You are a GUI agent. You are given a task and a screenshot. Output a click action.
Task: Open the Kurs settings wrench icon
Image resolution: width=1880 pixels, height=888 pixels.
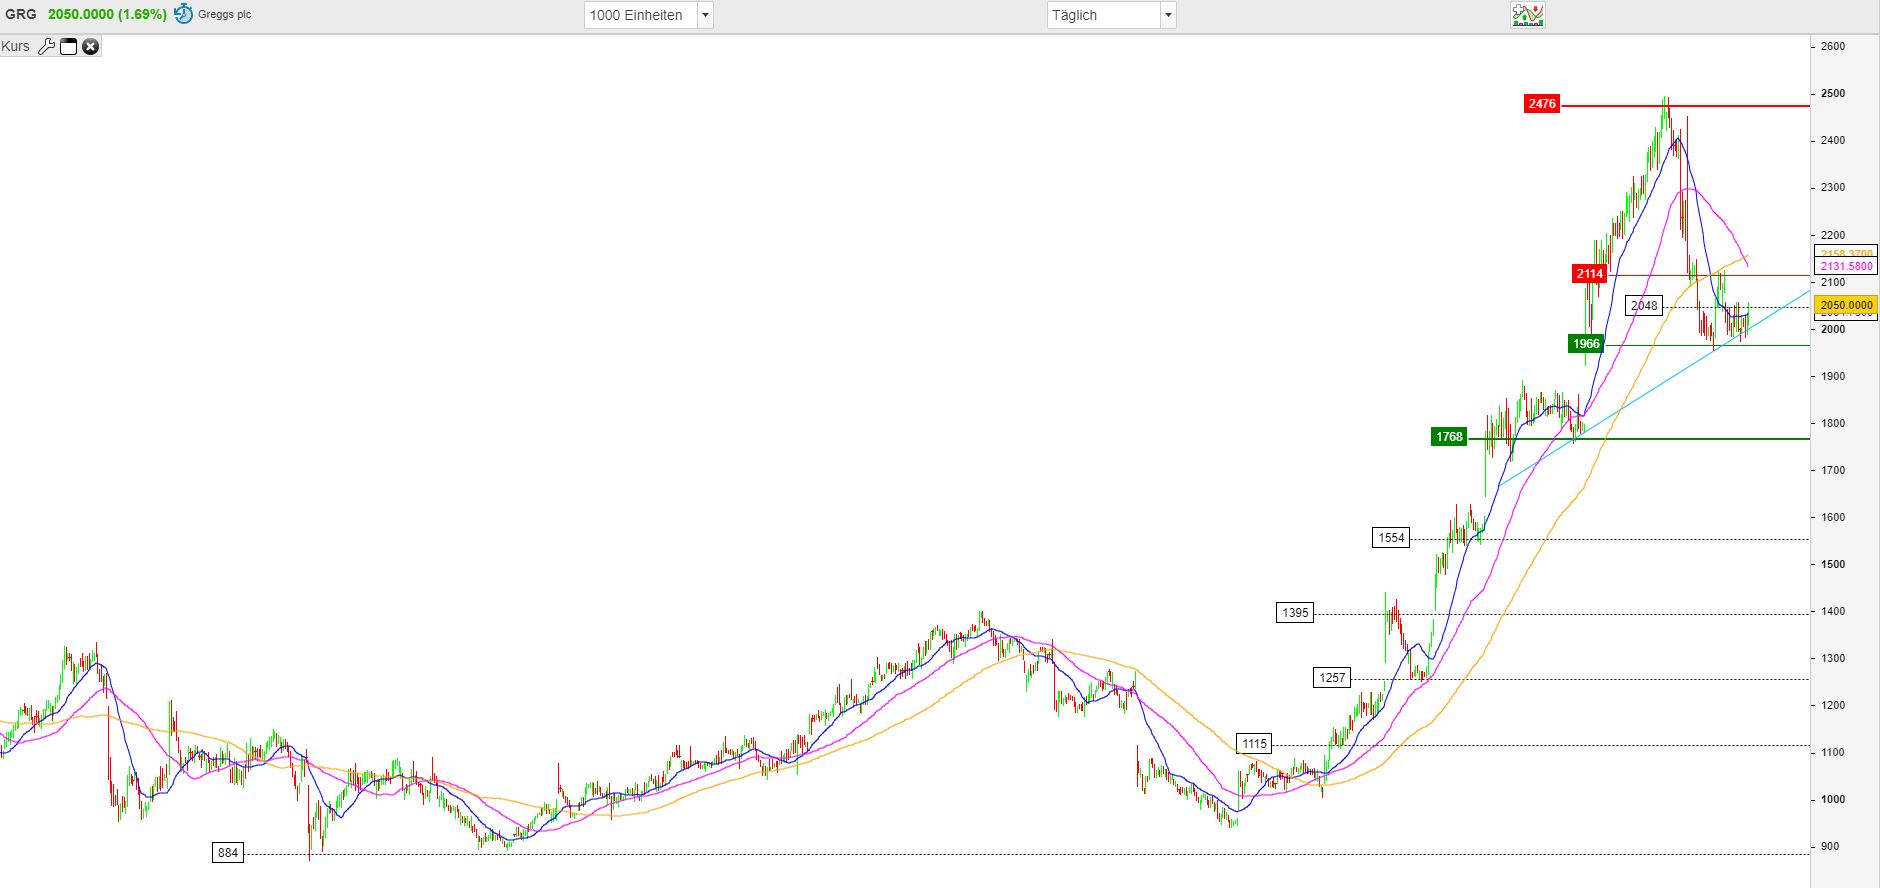46,46
